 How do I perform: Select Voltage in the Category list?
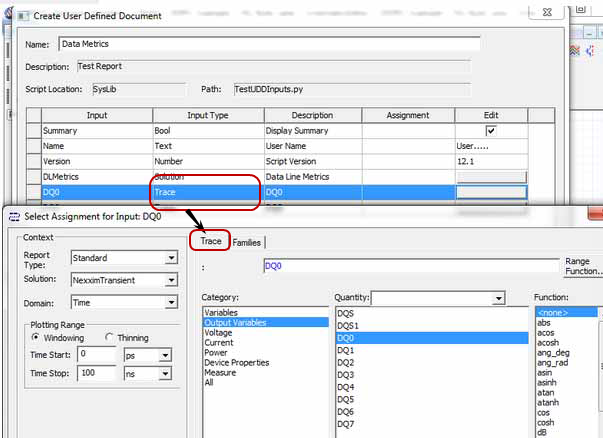pyautogui.click(x=218, y=333)
